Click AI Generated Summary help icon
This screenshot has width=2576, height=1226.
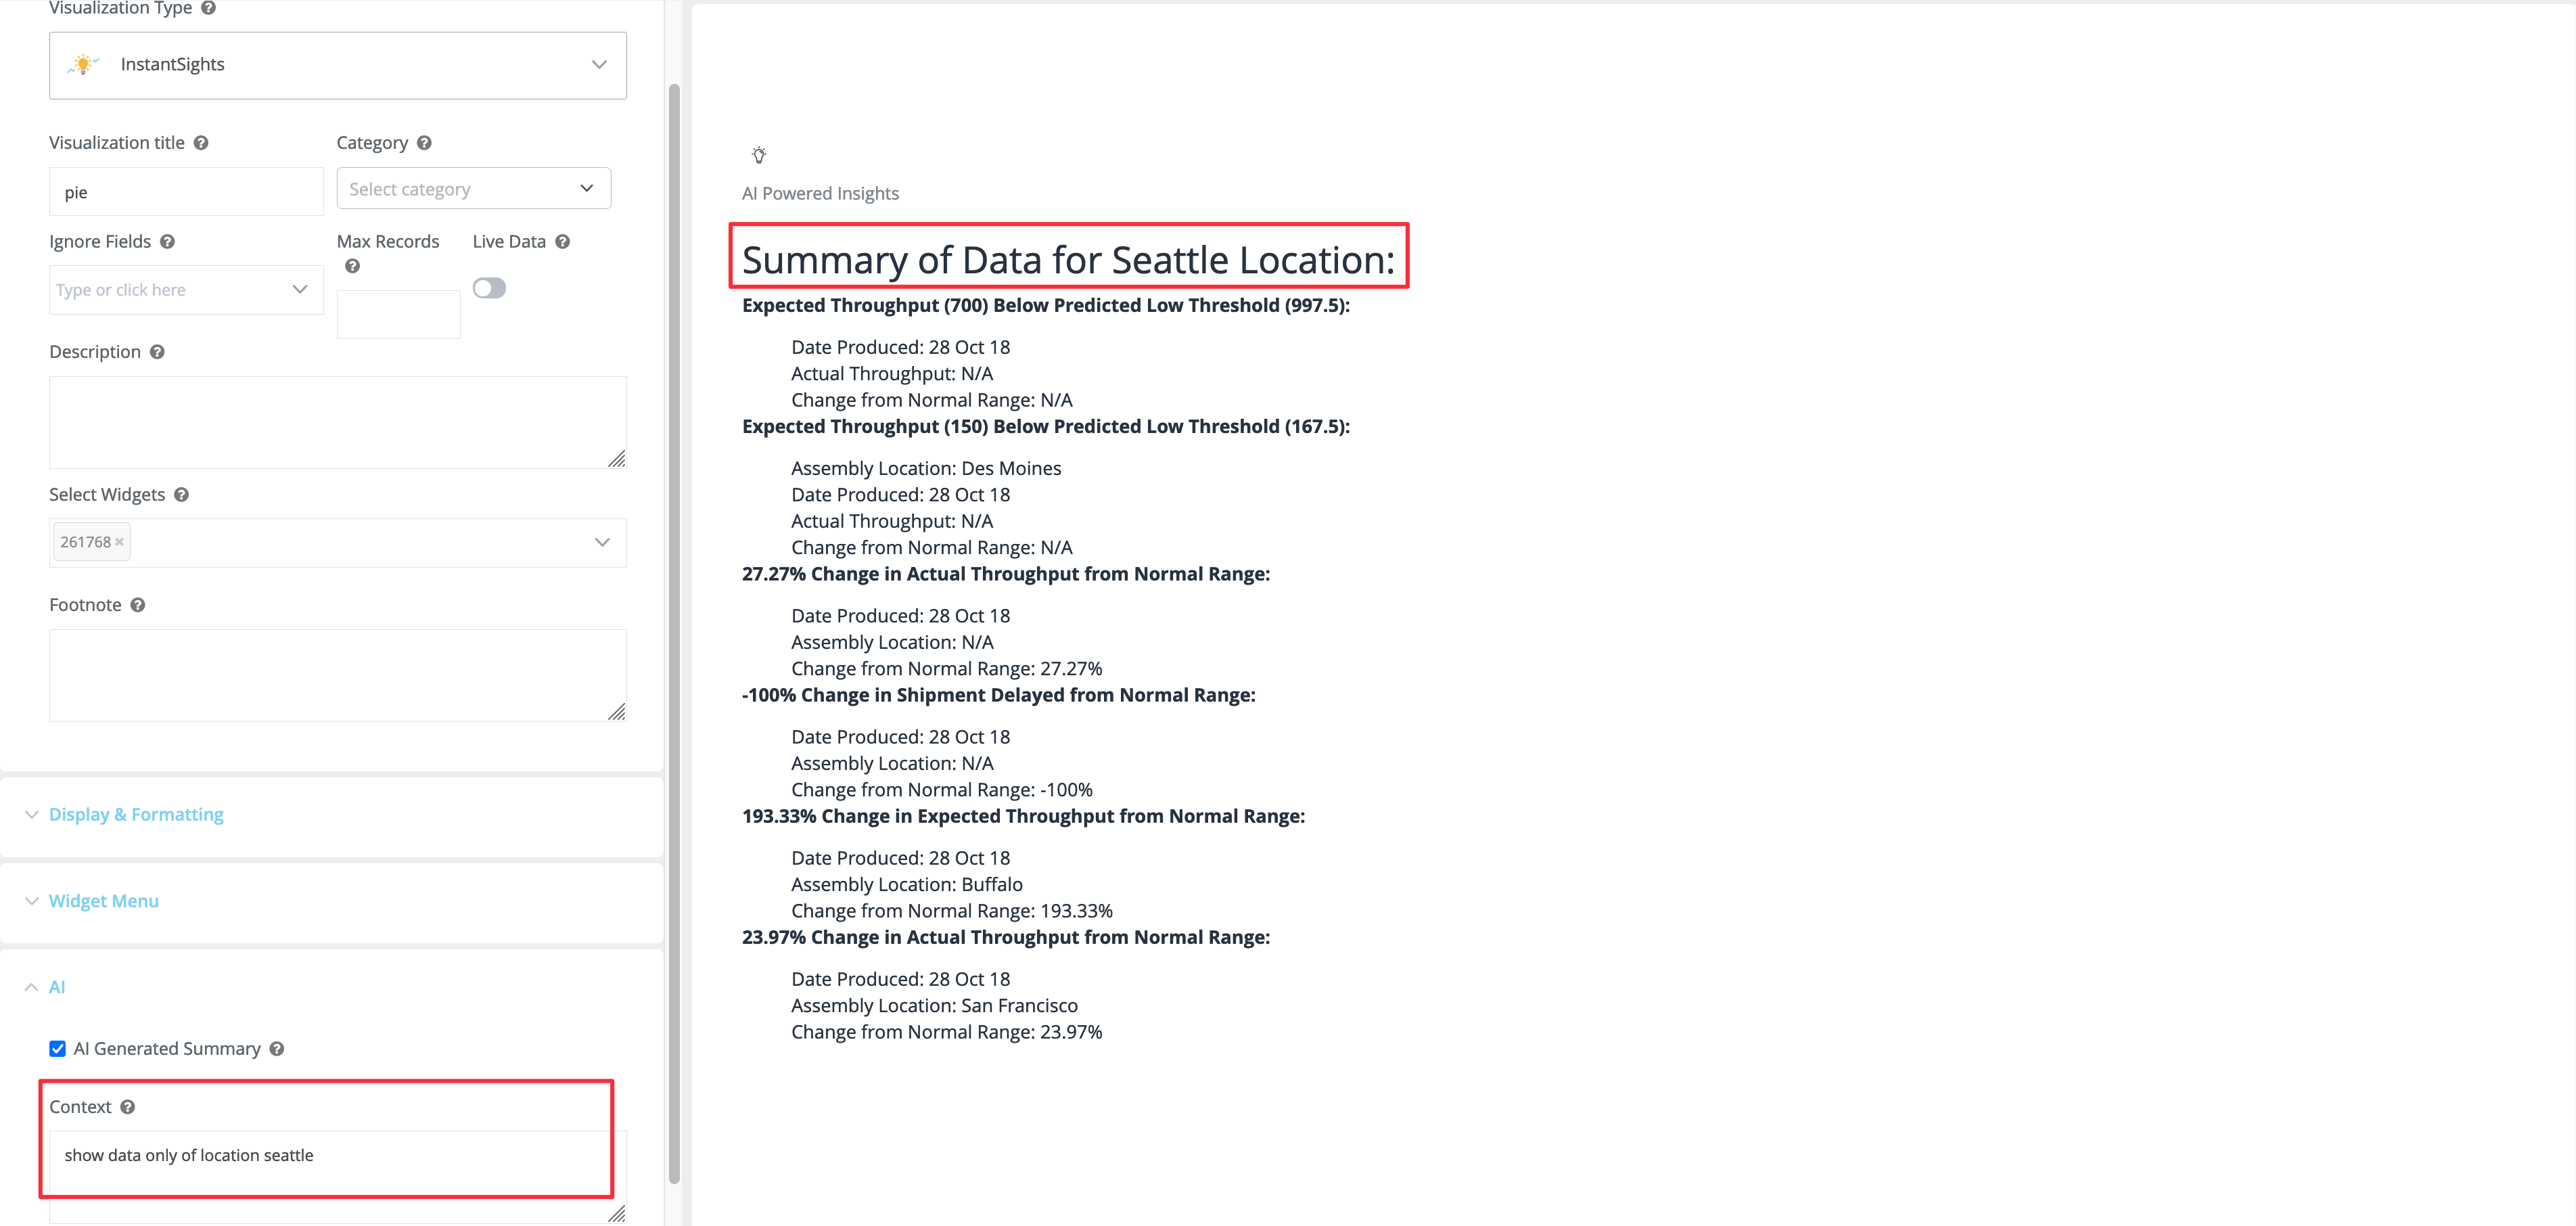tap(277, 1049)
